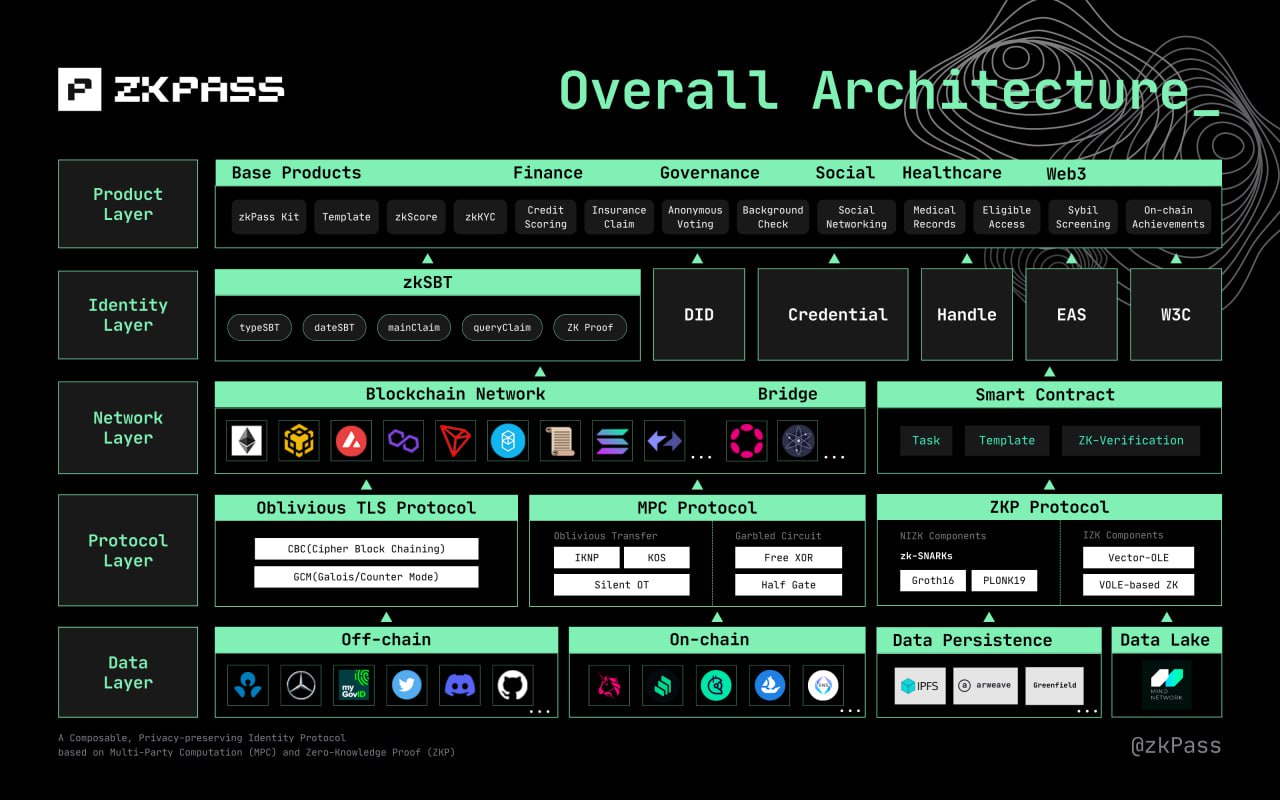Screen dimensions: 1280x800
Task: Click the GitHub logo icon
Action: (512, 685)
